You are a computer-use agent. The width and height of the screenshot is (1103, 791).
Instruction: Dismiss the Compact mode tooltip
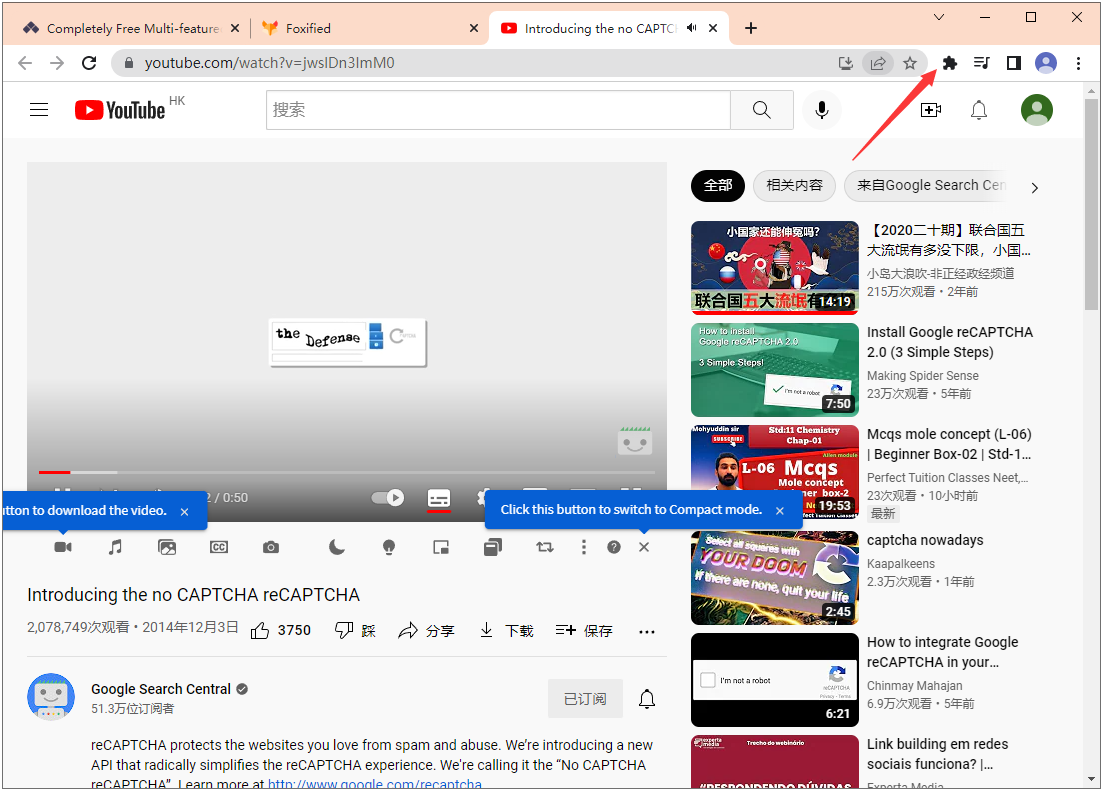point(780,510)
